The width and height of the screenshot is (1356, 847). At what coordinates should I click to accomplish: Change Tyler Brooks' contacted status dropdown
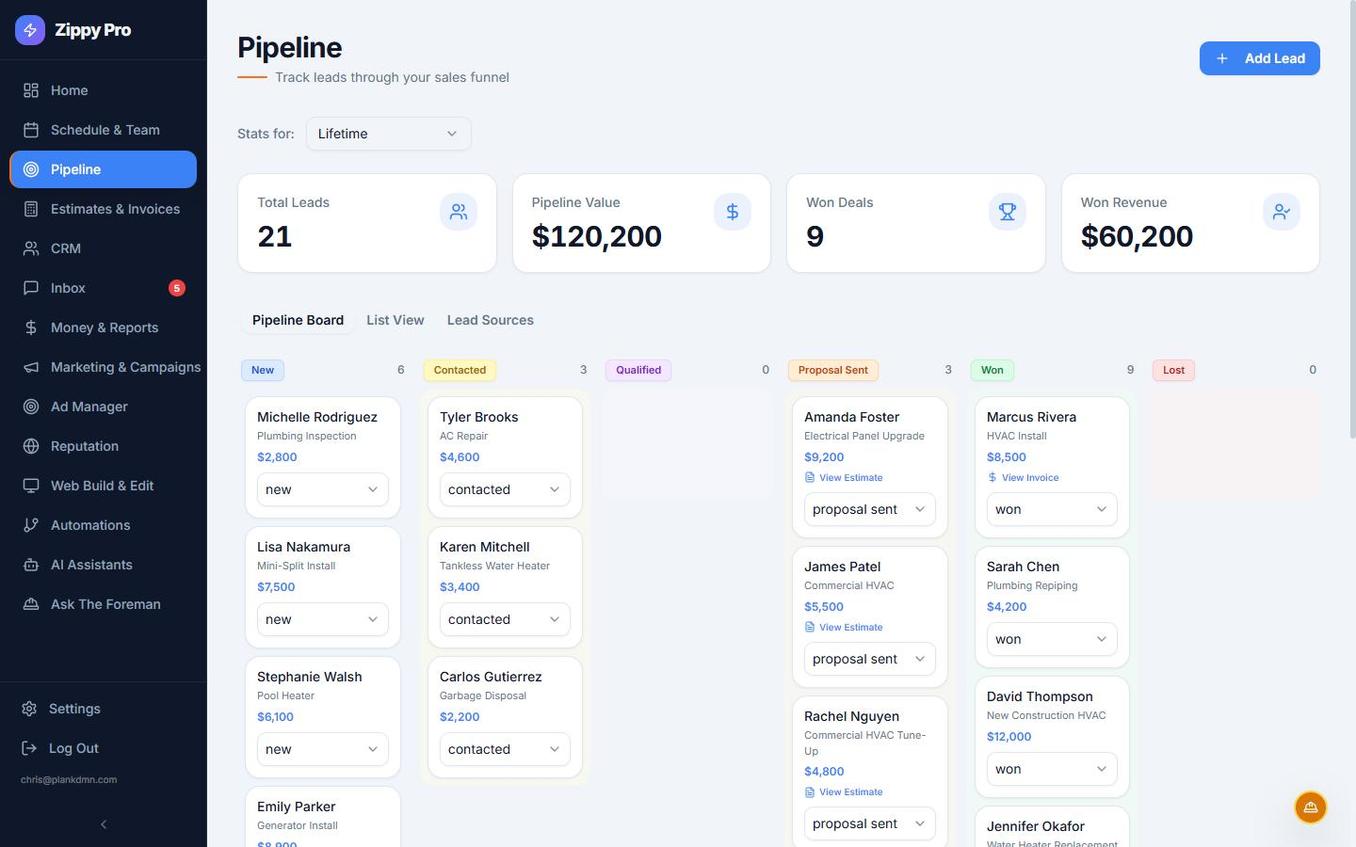[x=504, y=490]
